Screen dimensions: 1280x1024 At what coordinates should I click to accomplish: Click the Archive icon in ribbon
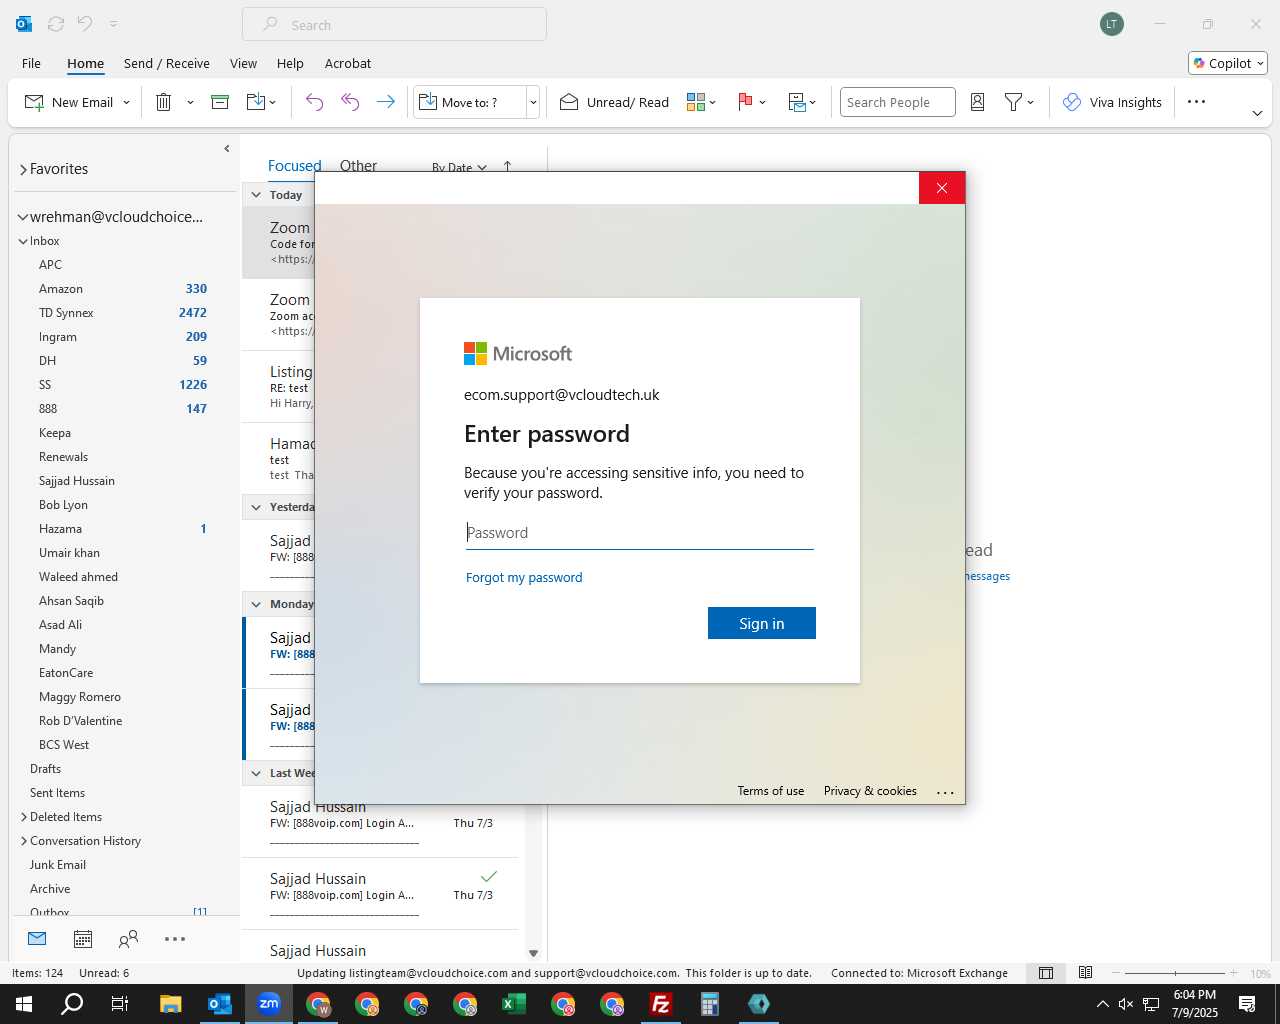(220, 102)
